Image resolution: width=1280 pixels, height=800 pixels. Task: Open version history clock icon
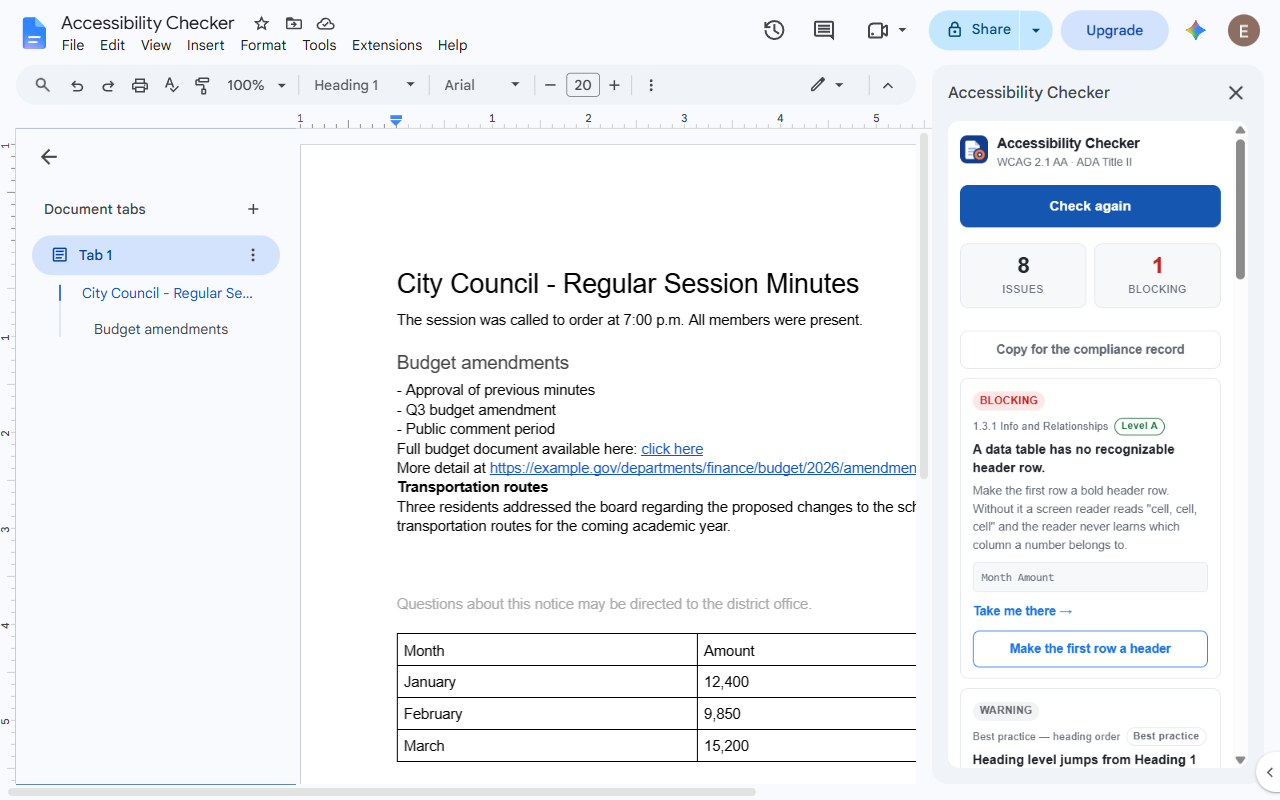[774, 30]
